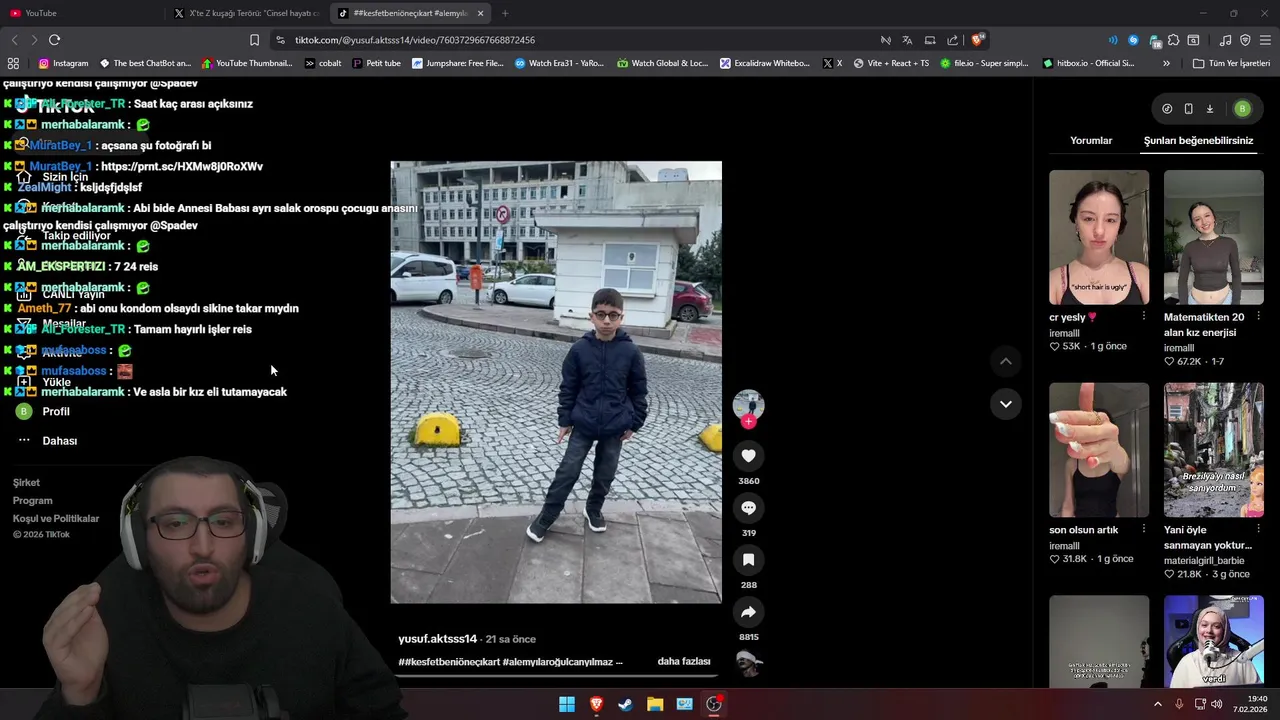This screenshot has height=720, width=1280.
Task: Share the video via the 8815 arrow
Action: click(748, 612)
